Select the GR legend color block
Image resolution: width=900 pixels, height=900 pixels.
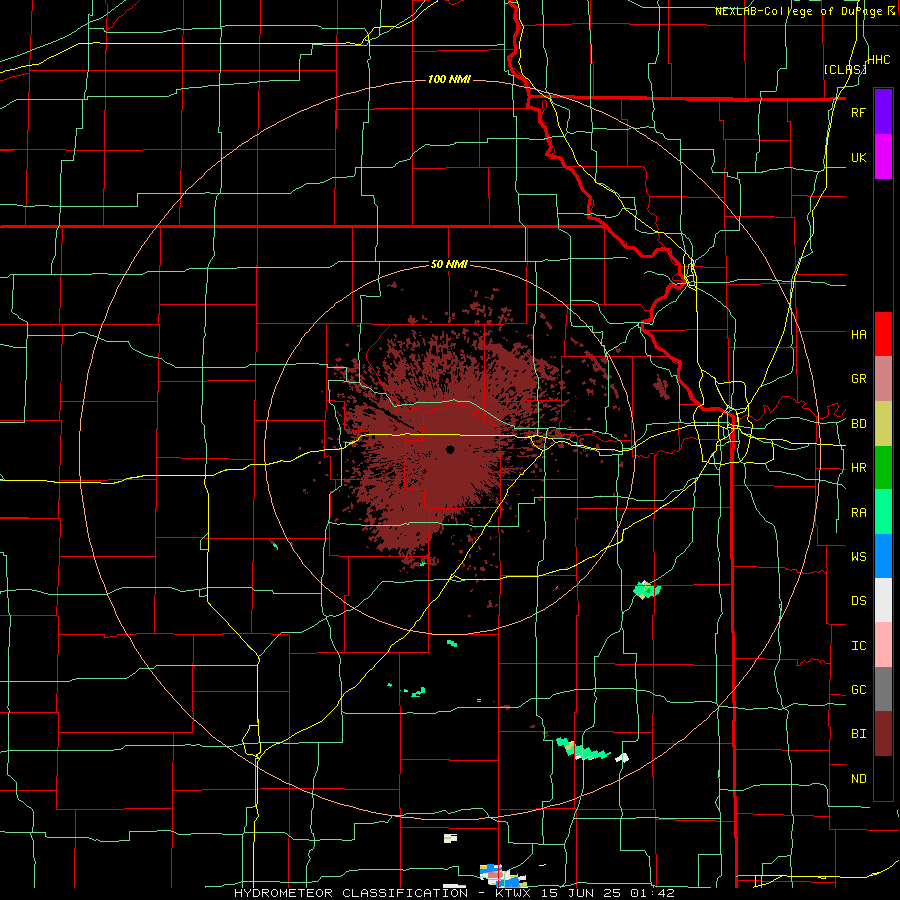pyautogui.click(x=883, y=379)
